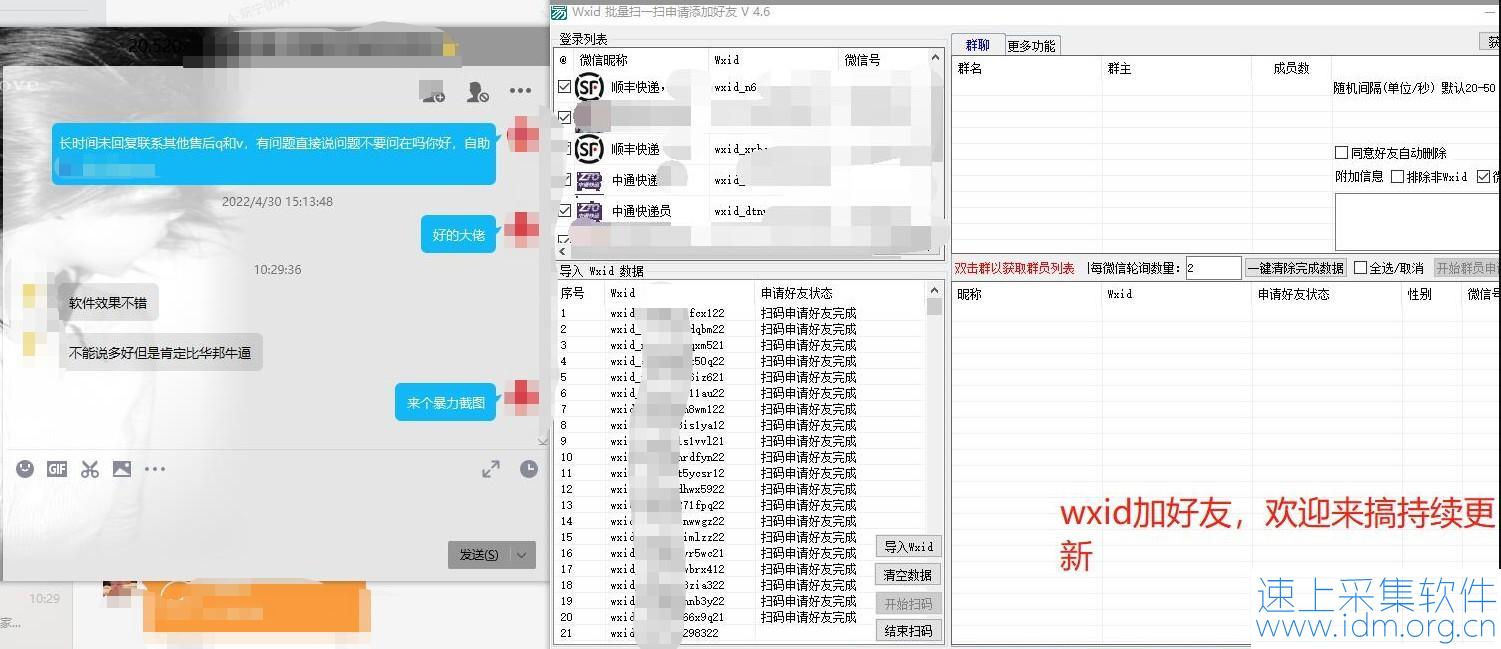The width and height of the screenshot is (1501, 649).
Task: Open the emoji picker in chat
Action: (25, 469)
